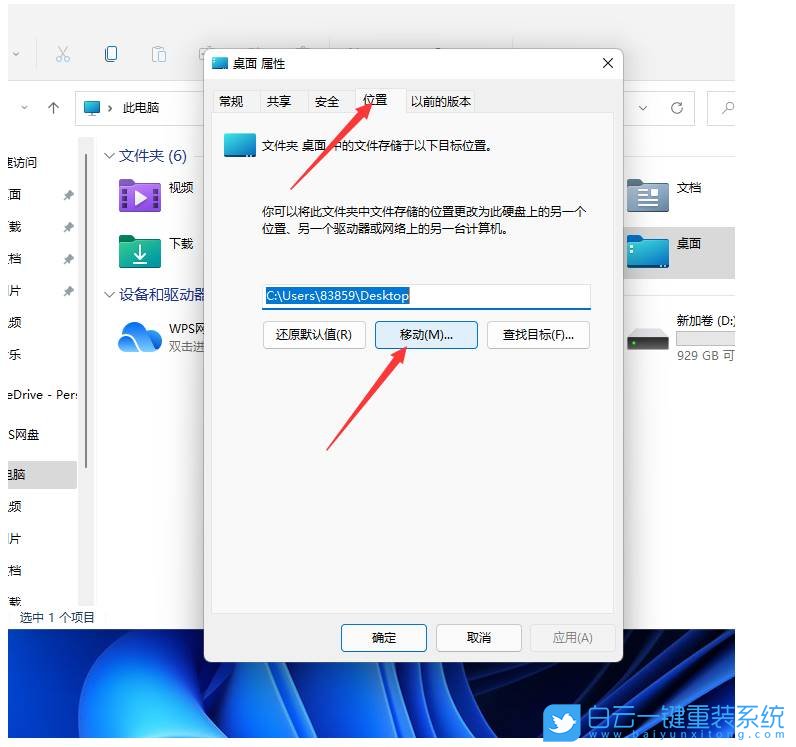
Task: Select the 新加卷 (D:) drive icon
Action: pyautogui.click(x=648, y=339)
